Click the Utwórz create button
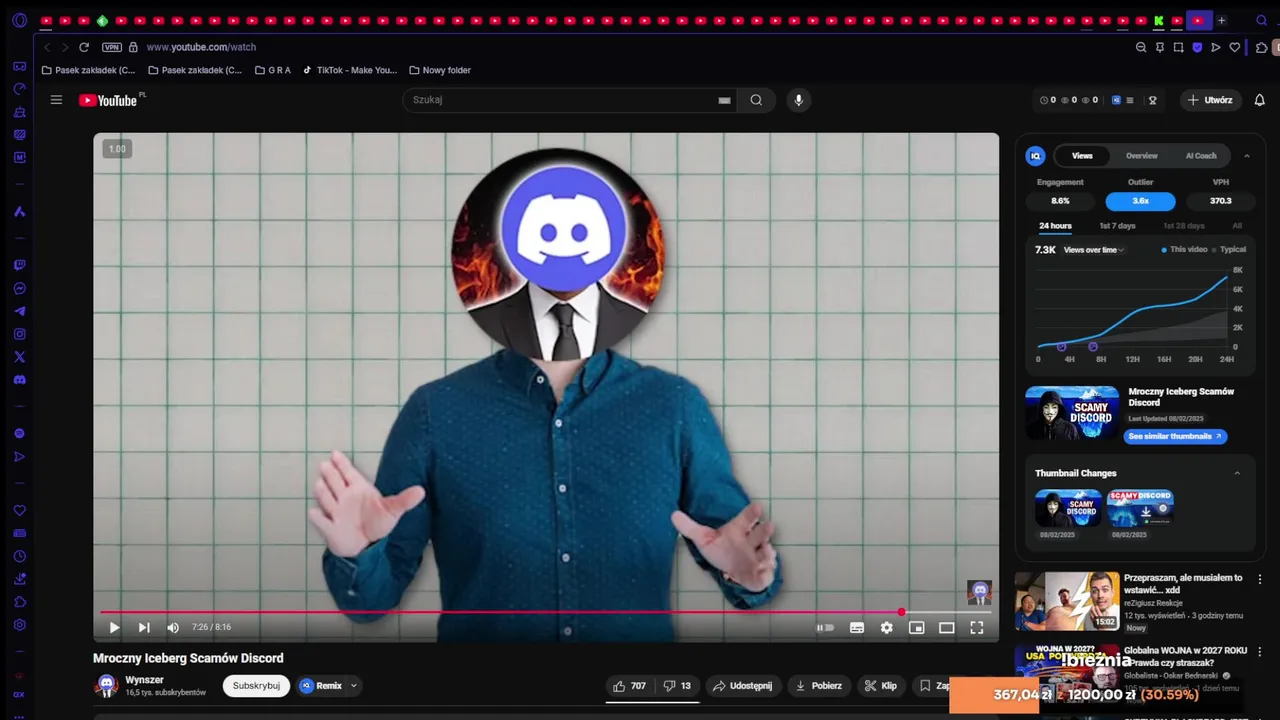 [1210, 100]
